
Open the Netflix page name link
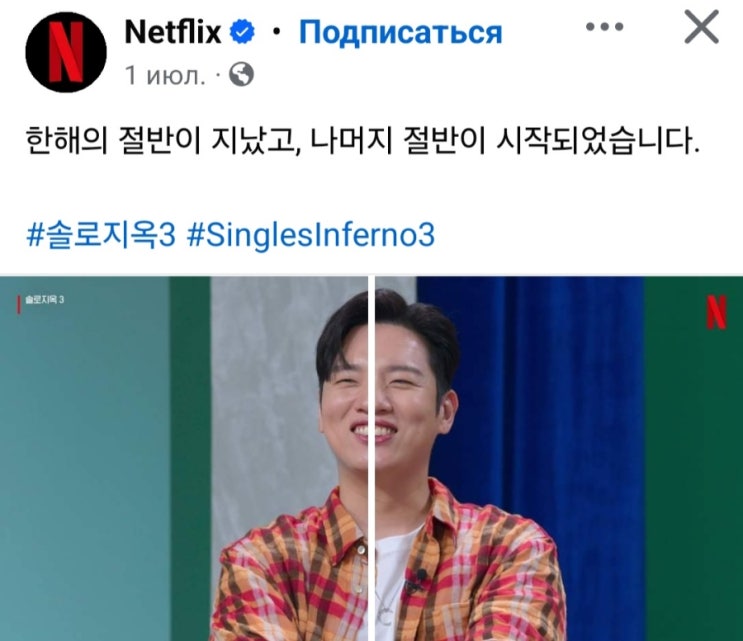(173, 32)
